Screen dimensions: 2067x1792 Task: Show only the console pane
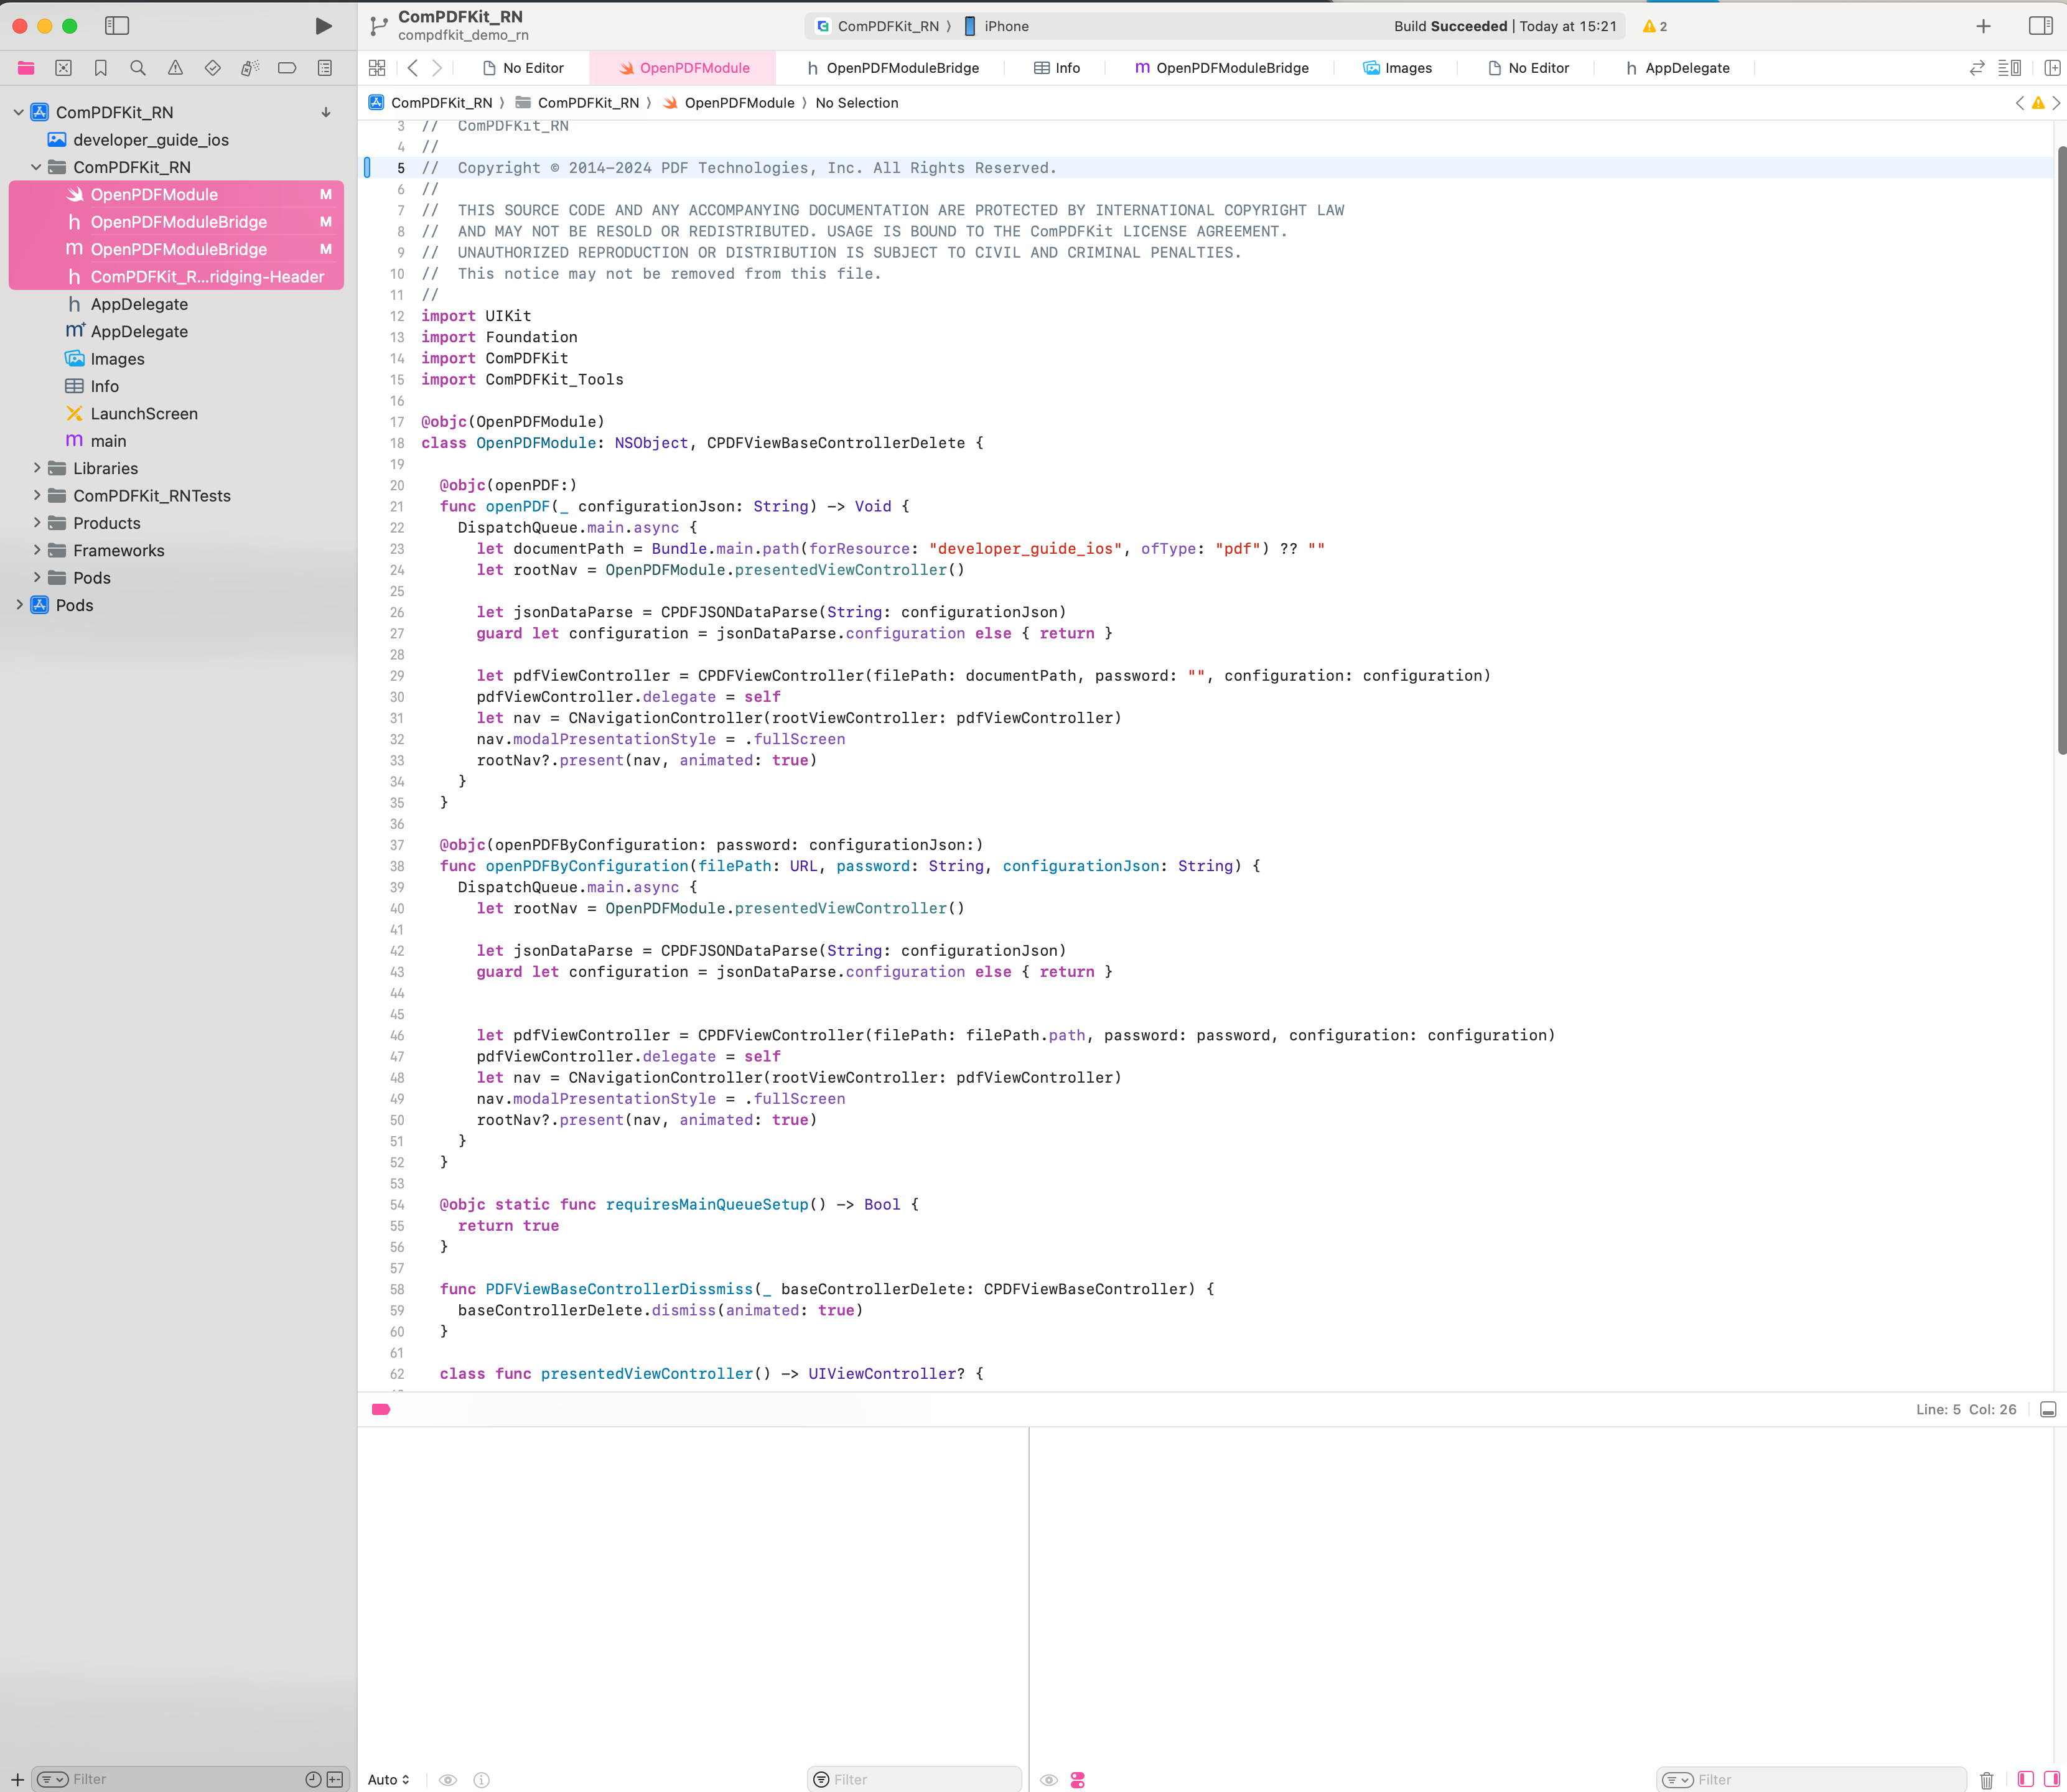(x=2051, y=1780)
